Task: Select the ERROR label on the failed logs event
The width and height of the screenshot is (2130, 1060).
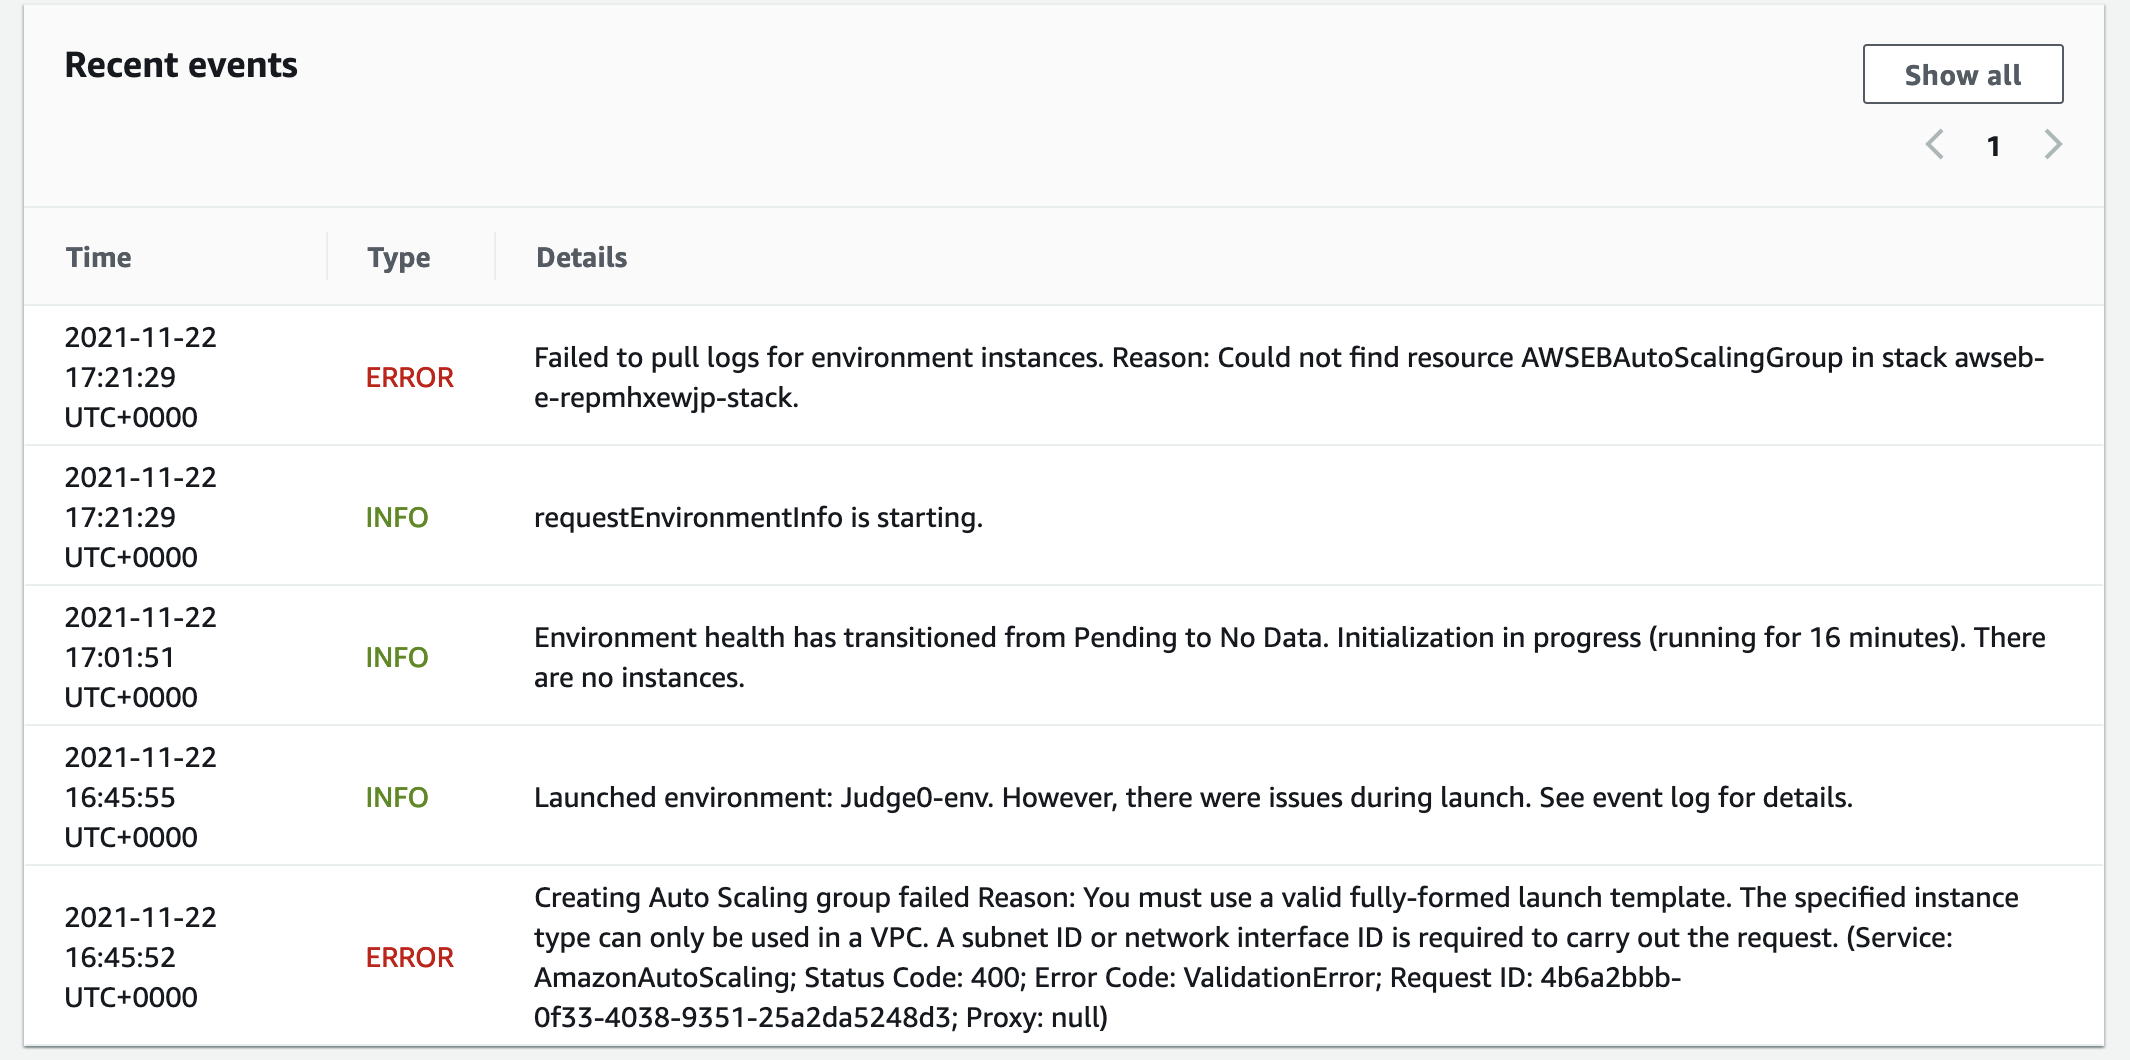Action: coord(409,377)
